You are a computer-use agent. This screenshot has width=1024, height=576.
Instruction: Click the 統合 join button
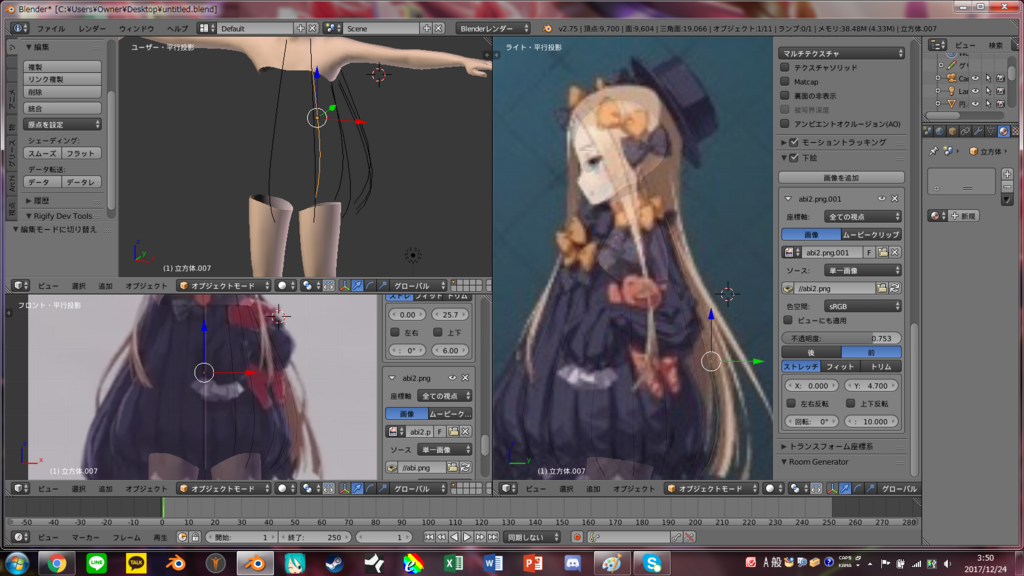[x=63, y=108]
